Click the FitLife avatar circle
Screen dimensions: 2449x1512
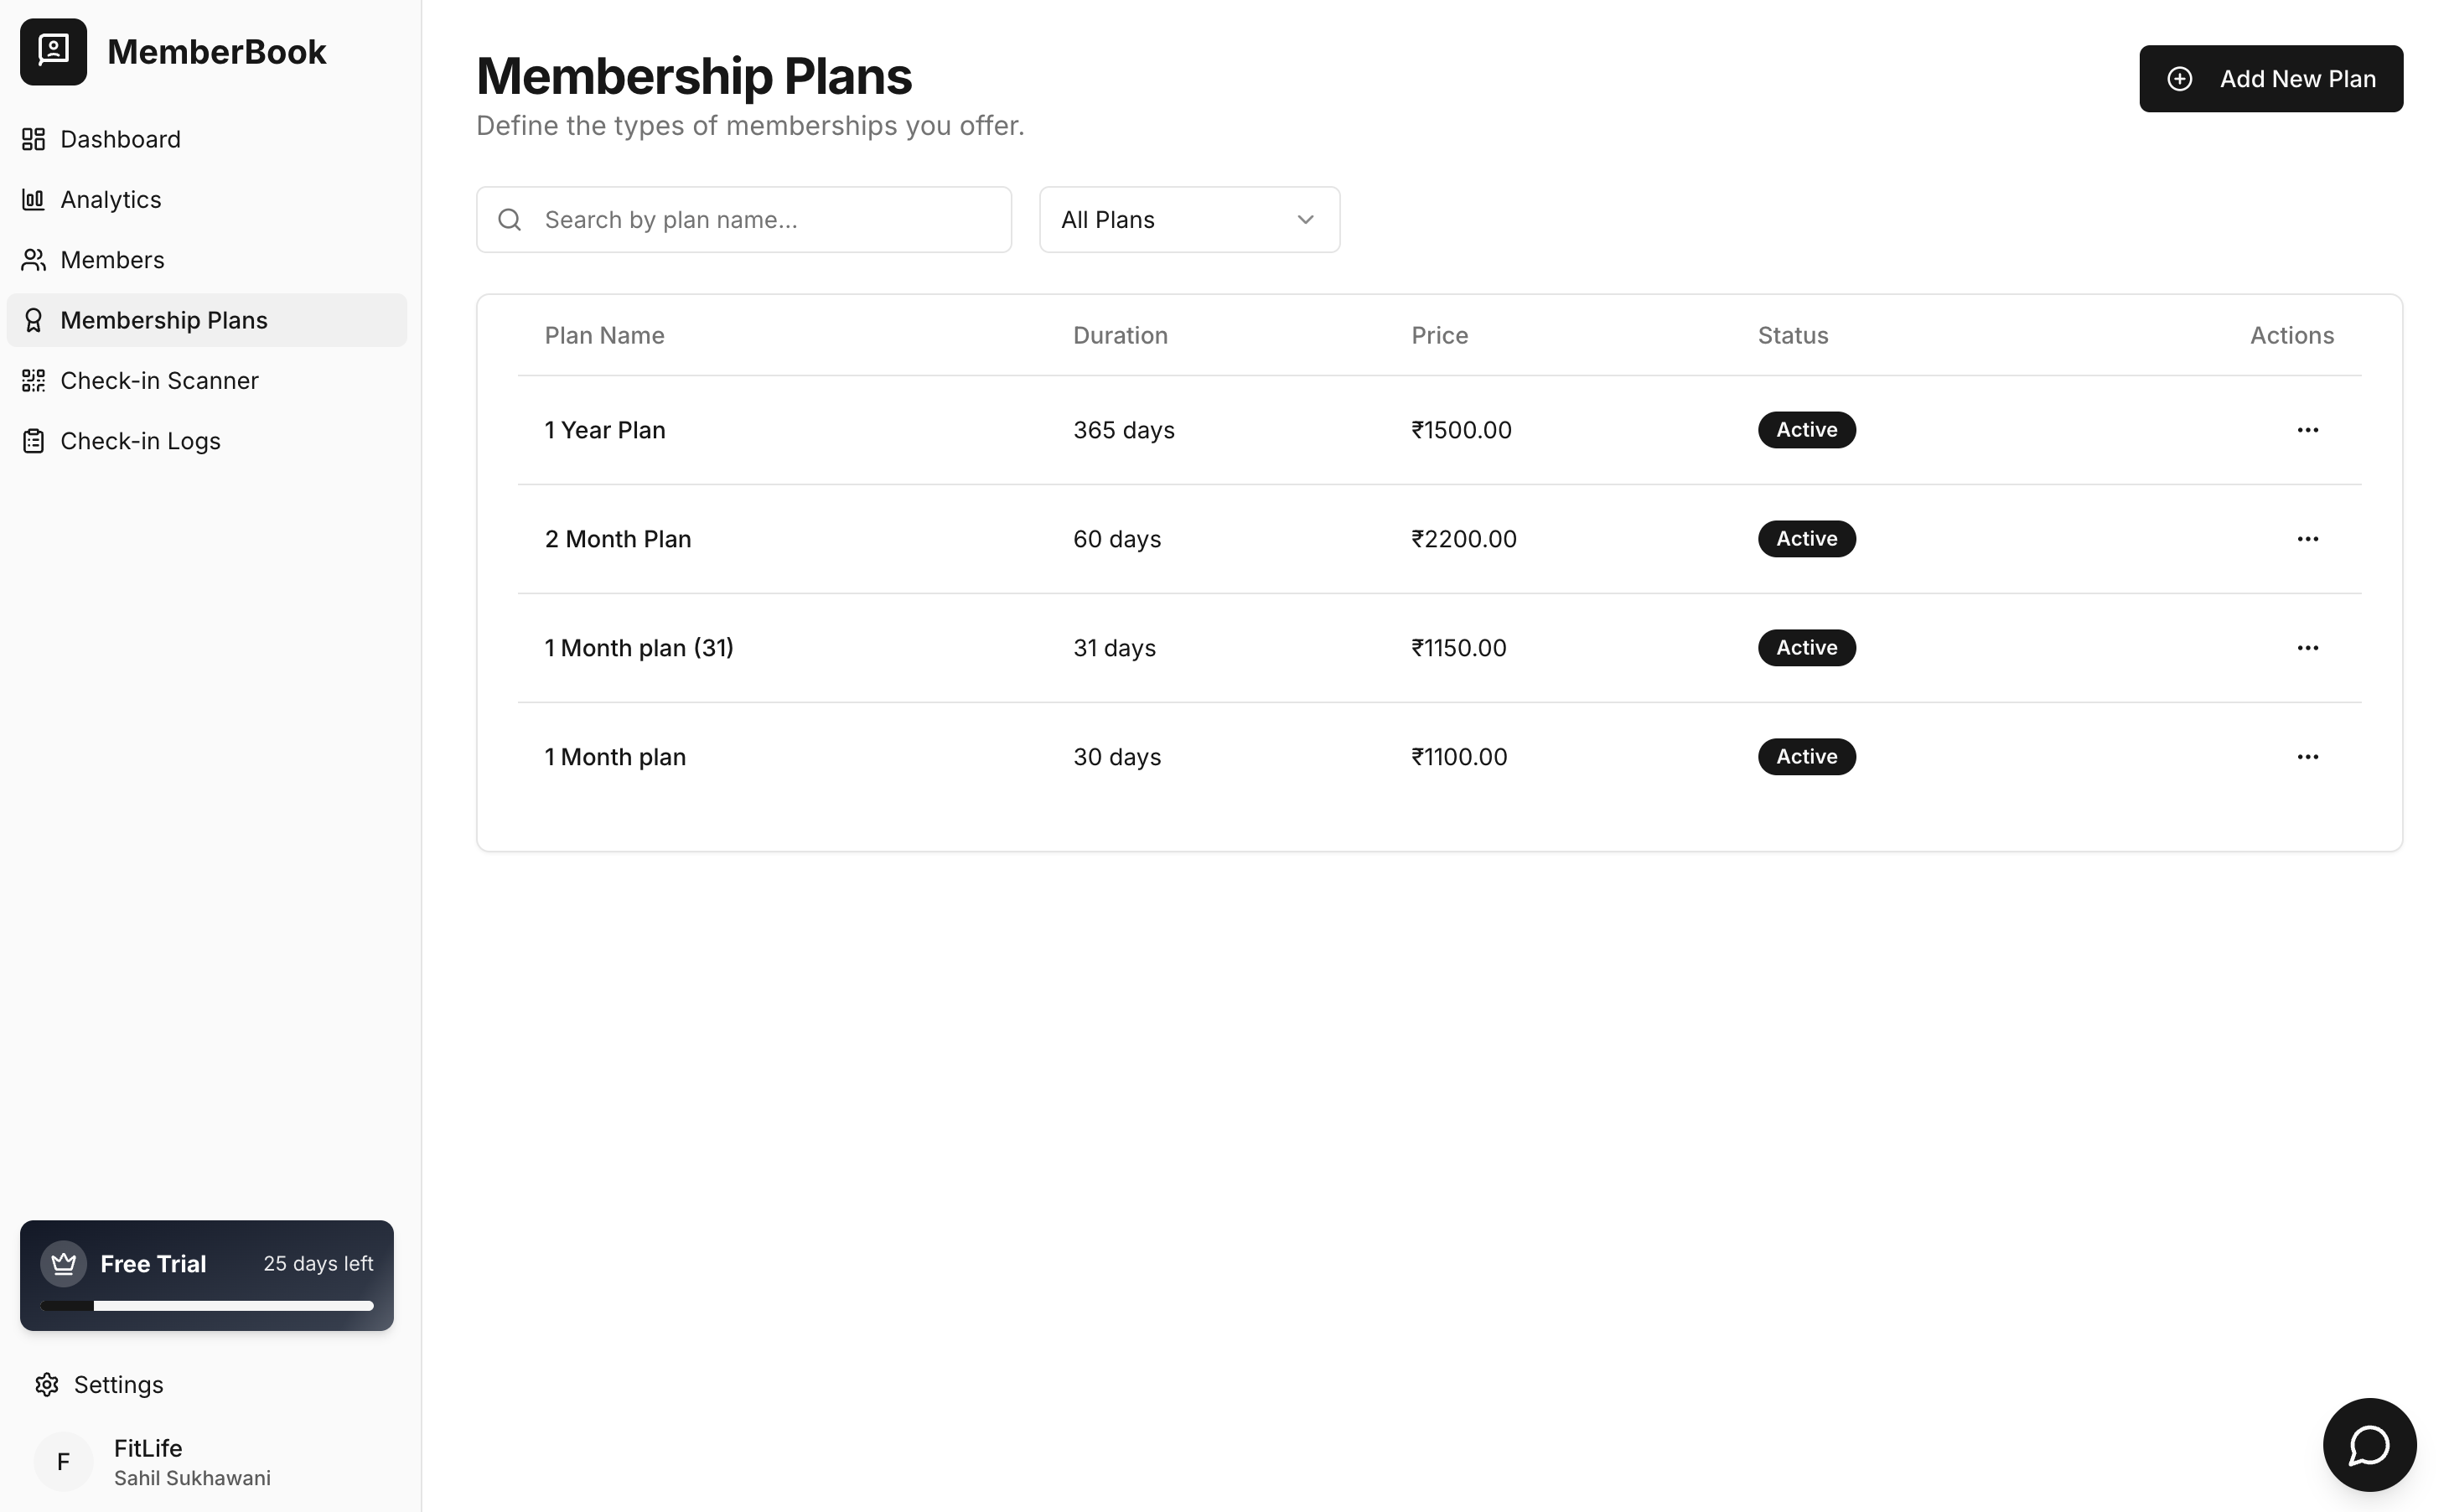(x=63, y=1462)
